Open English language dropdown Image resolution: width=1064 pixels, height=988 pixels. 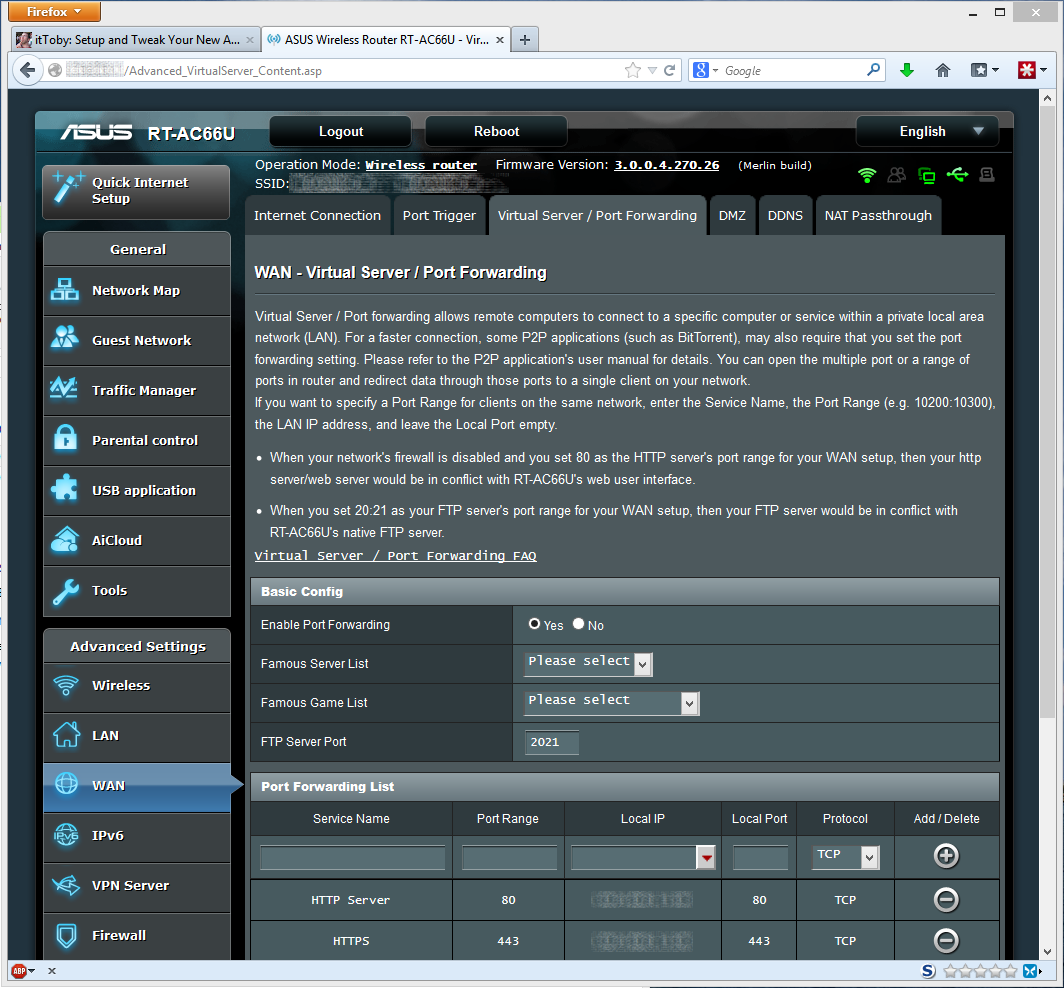coord(927,132)
